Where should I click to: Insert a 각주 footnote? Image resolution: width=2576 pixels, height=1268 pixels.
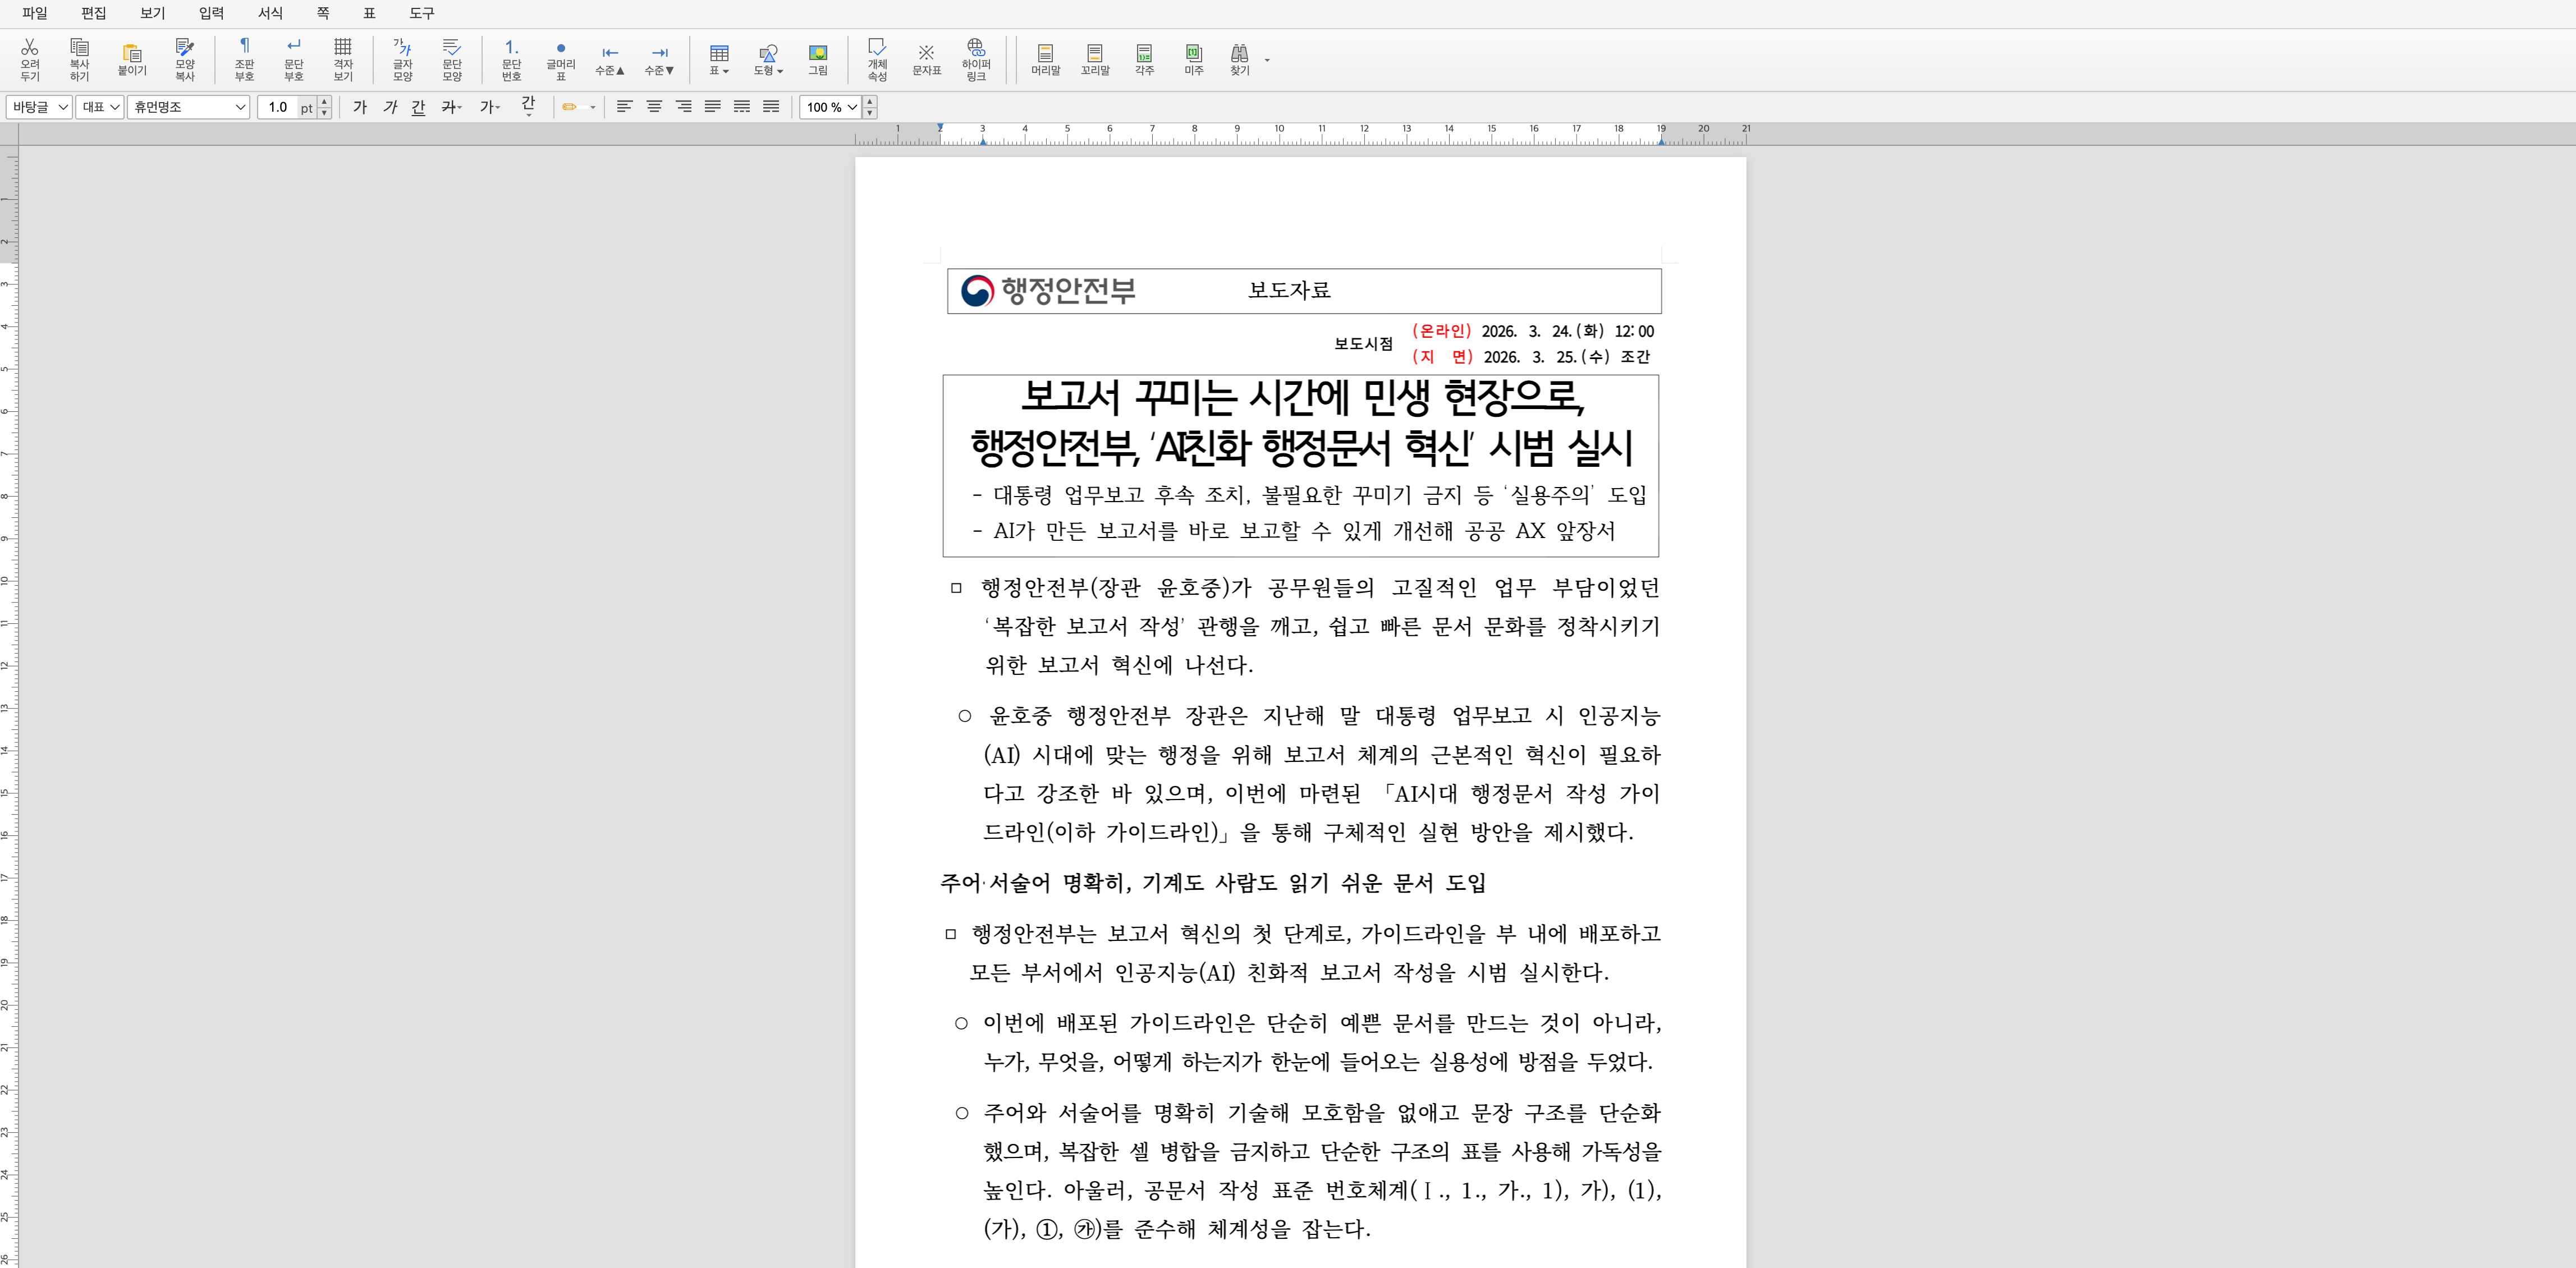(1144, 59)
